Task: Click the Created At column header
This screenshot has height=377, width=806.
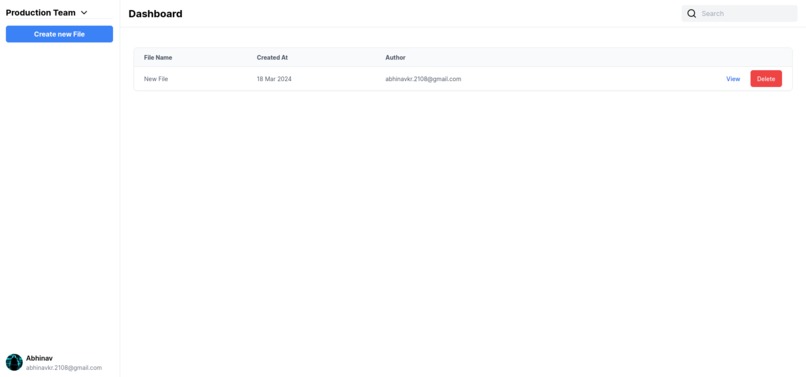Action: click(272, 58)
